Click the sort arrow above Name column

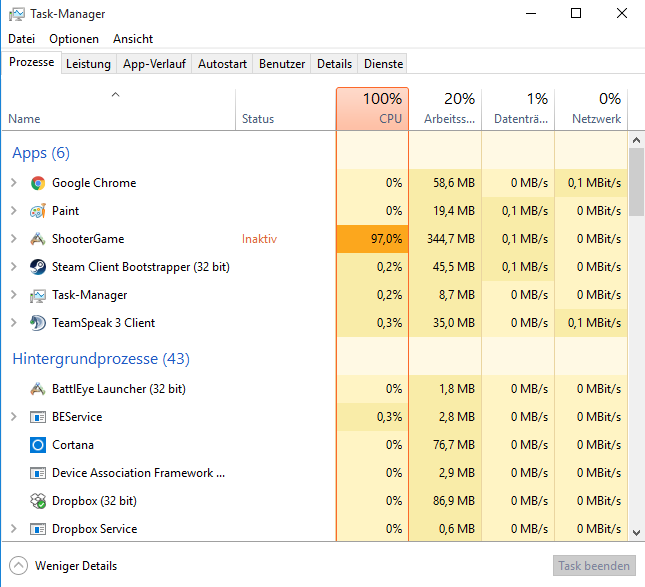pyautogui.click(x=116, y=95)
